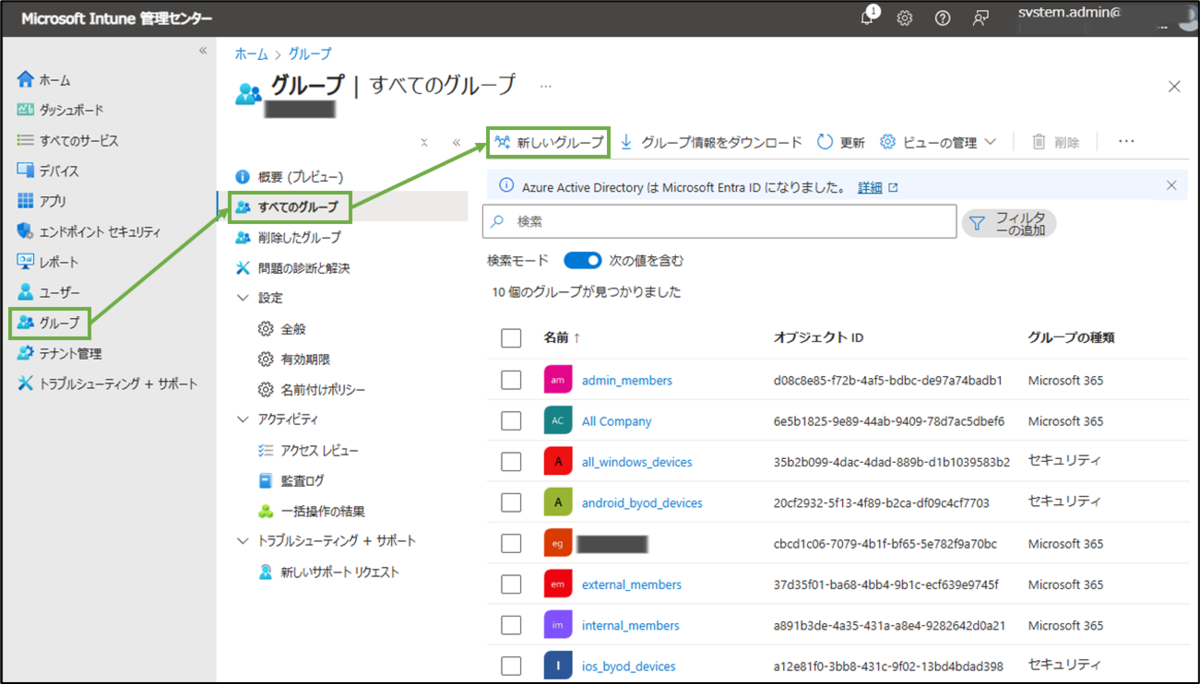This screenshot has height=684, width=1200.
Task: Click the small x above groups menu
Action: point(424,142)
